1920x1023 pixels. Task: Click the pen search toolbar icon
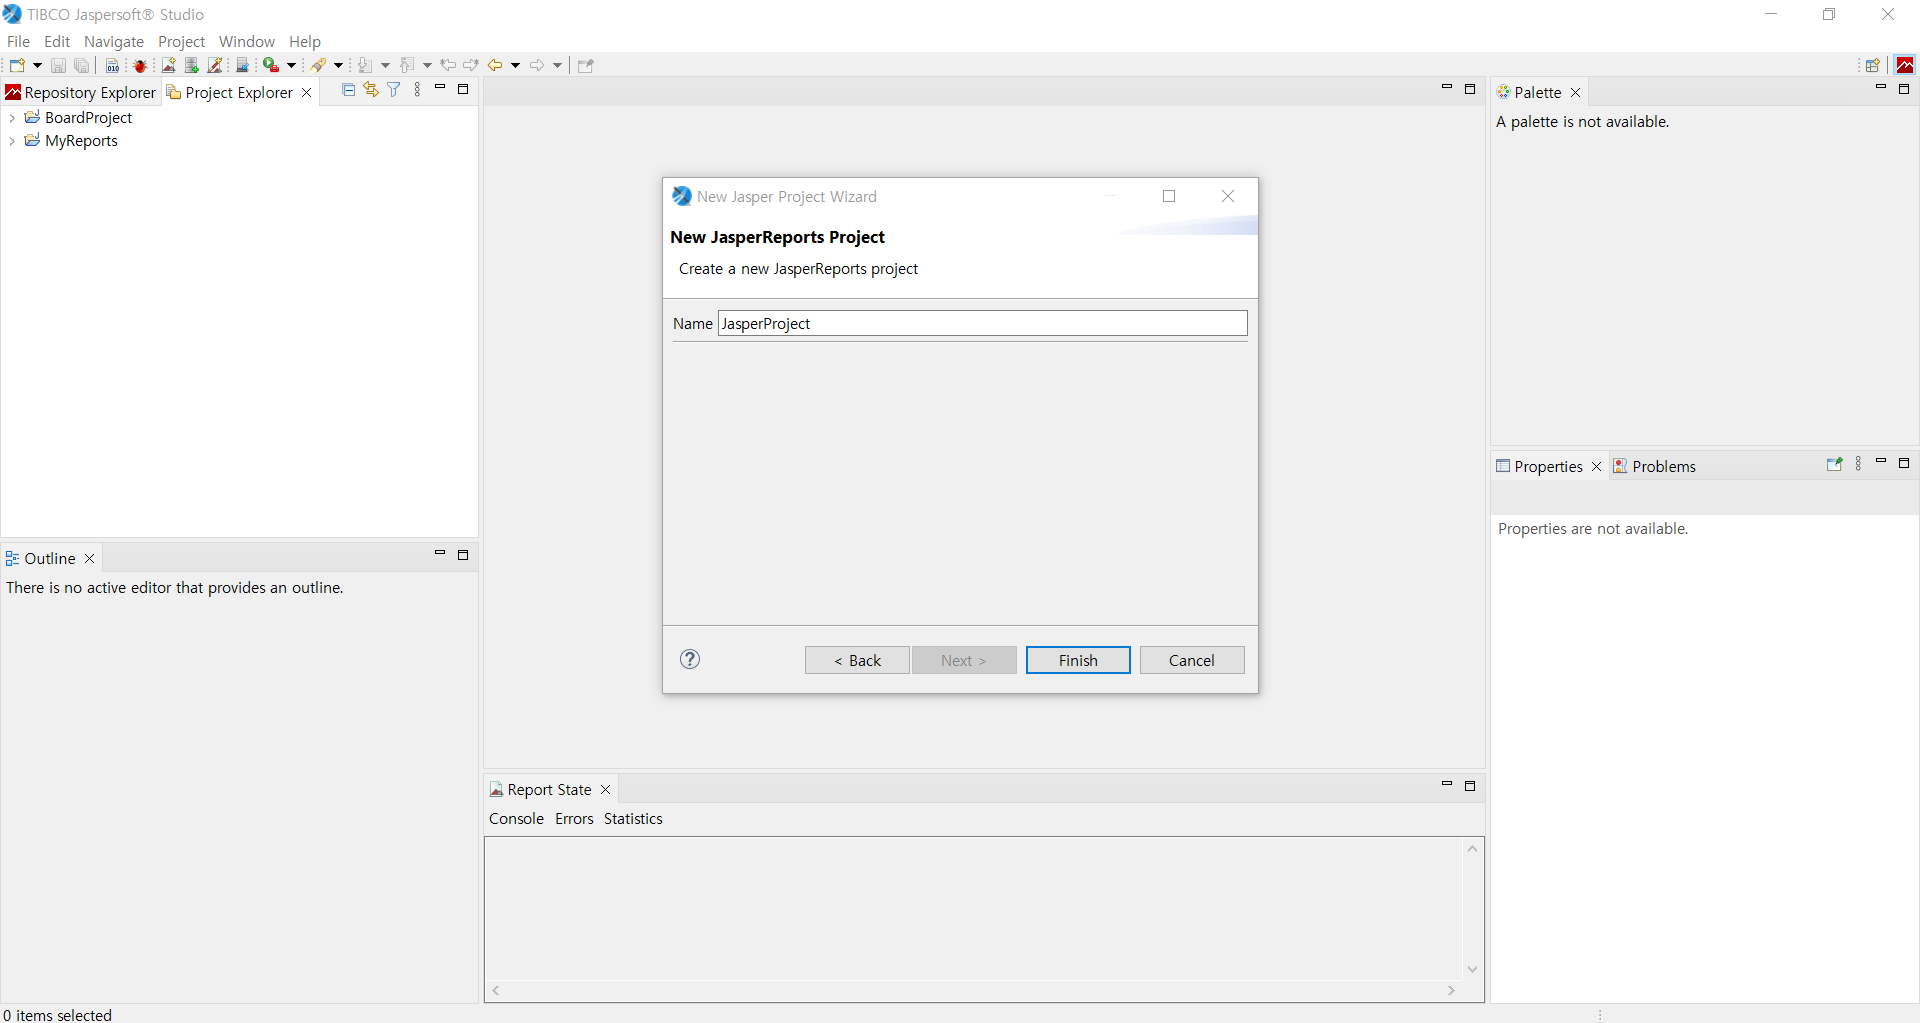[318, 66]
